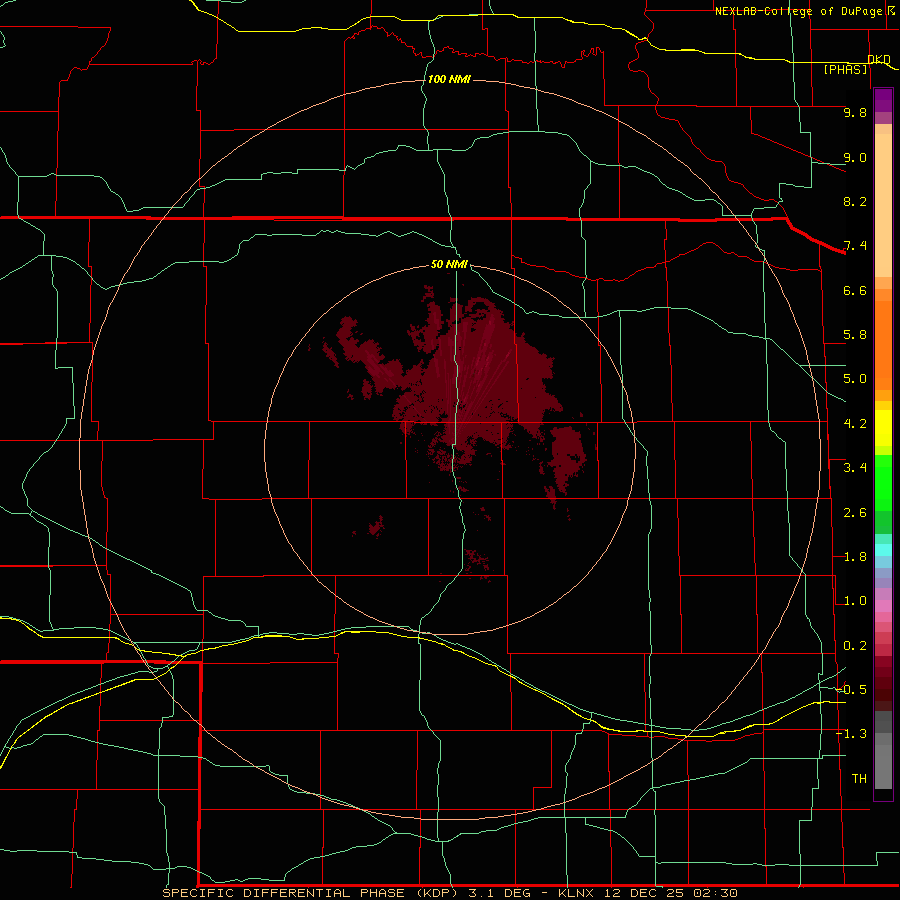Click the 0.2 scale value

point(855,646)
